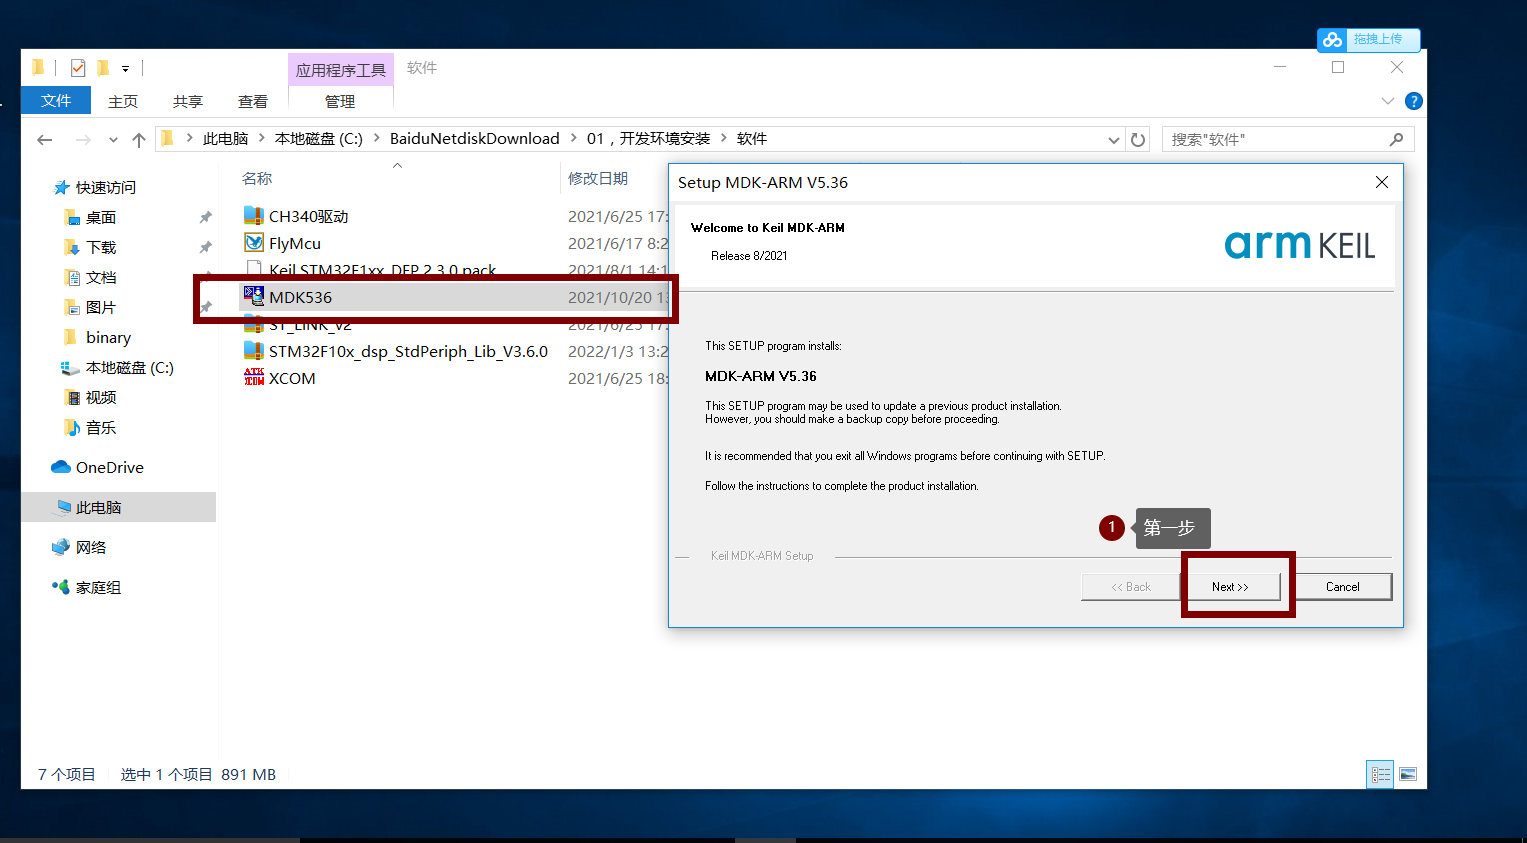This screenshot has width=1527, height=843.
Task: Sort files by 名称 column header
Action: (x=257, y=178)
